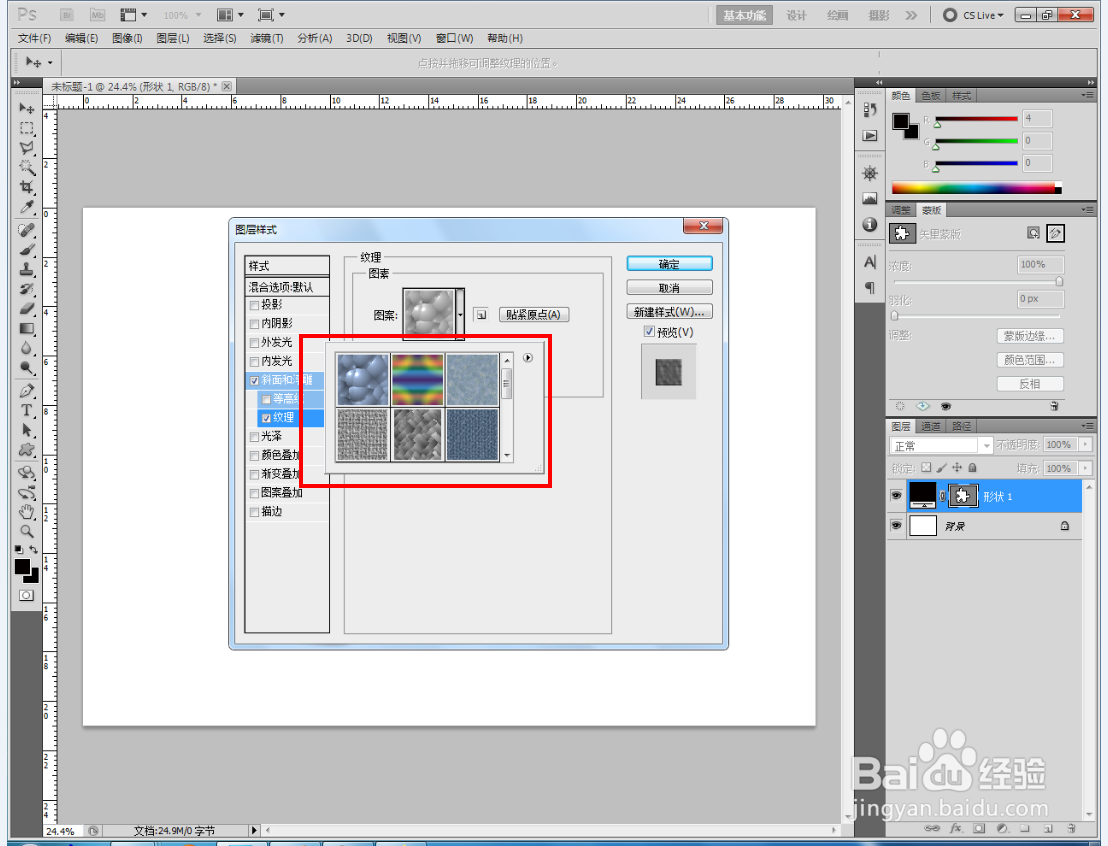Enable the 投影 drop shadow checkbox
Screen dimensions: 1108x846
click(x=254, y=305)
